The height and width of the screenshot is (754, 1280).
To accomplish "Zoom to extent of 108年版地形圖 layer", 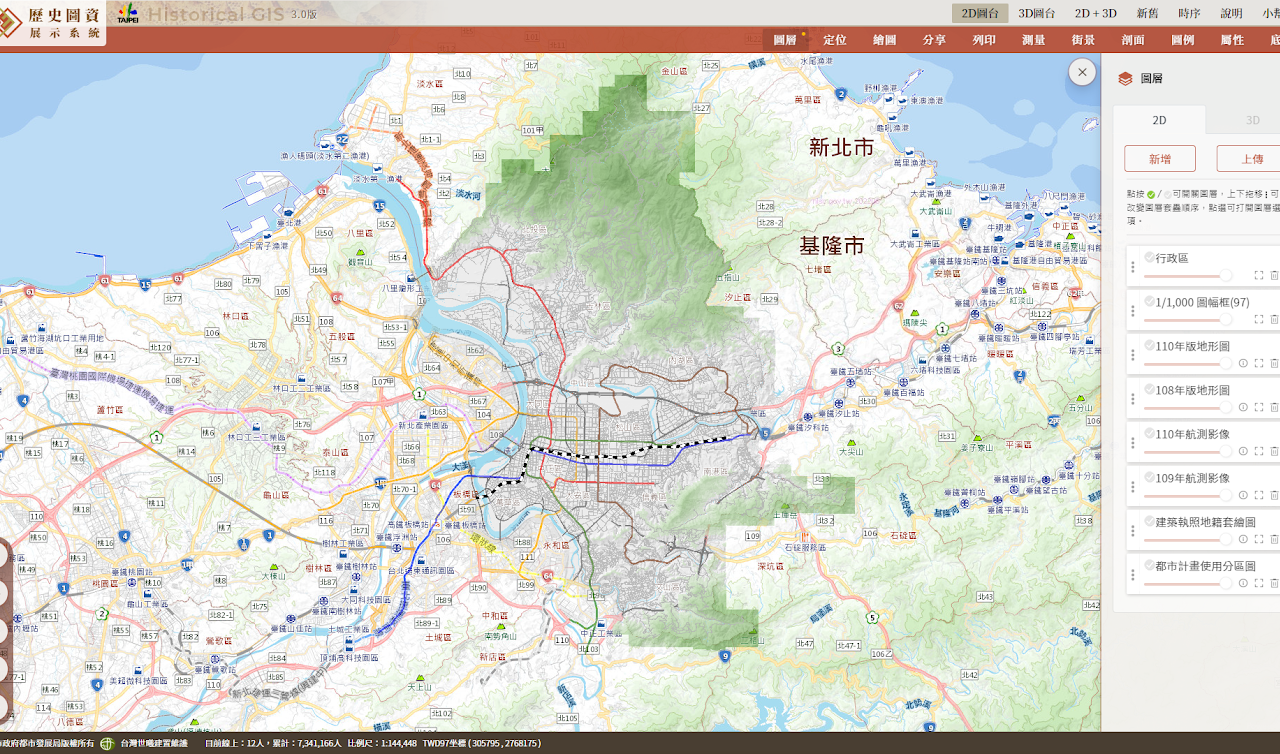I will coord(1259,407).
